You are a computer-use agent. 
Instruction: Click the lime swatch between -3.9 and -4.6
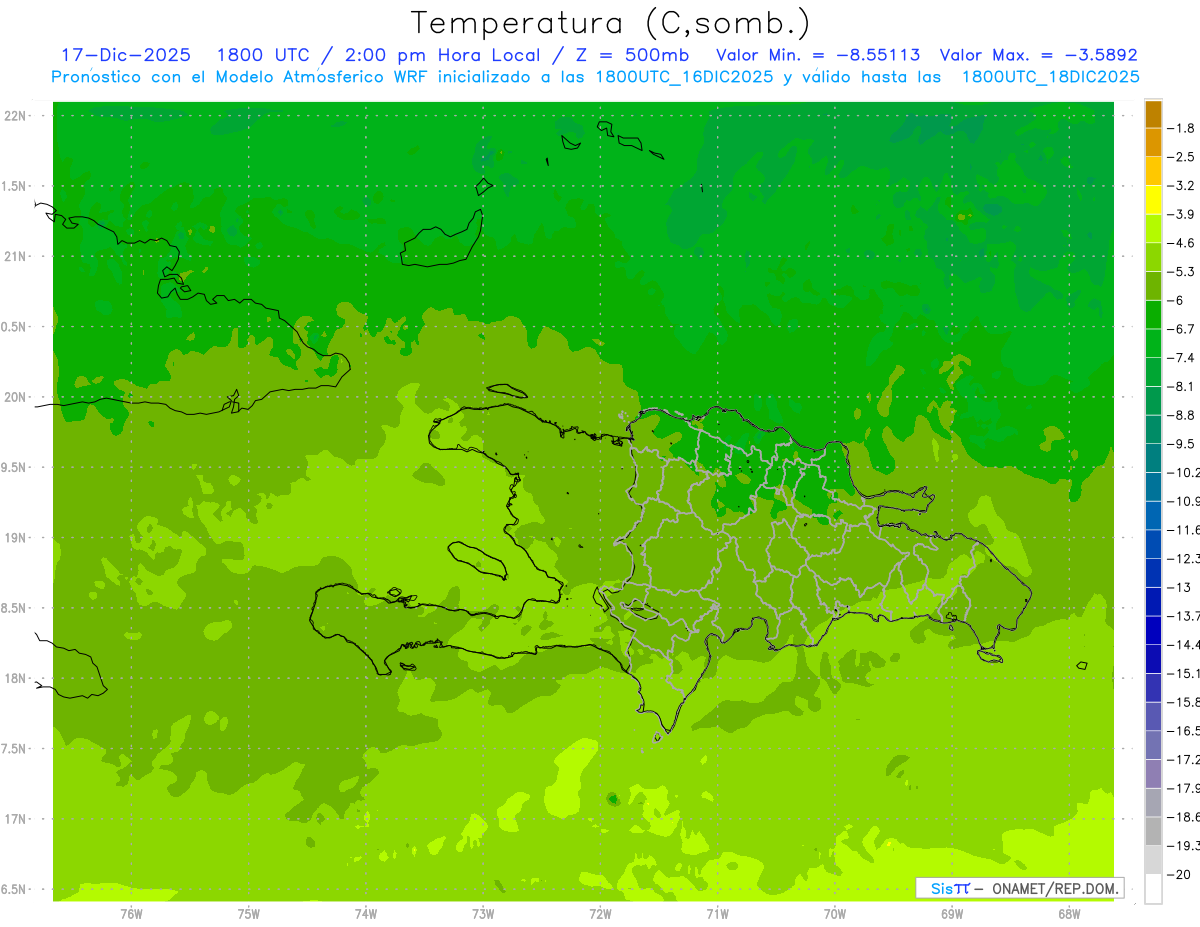pyautogui.click(x=1153, y=229)
